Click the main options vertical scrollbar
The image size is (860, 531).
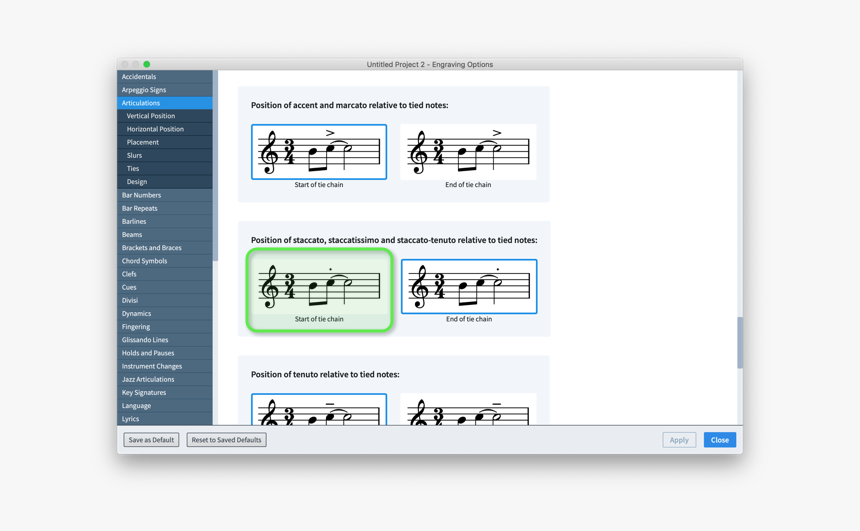[740, 343]
